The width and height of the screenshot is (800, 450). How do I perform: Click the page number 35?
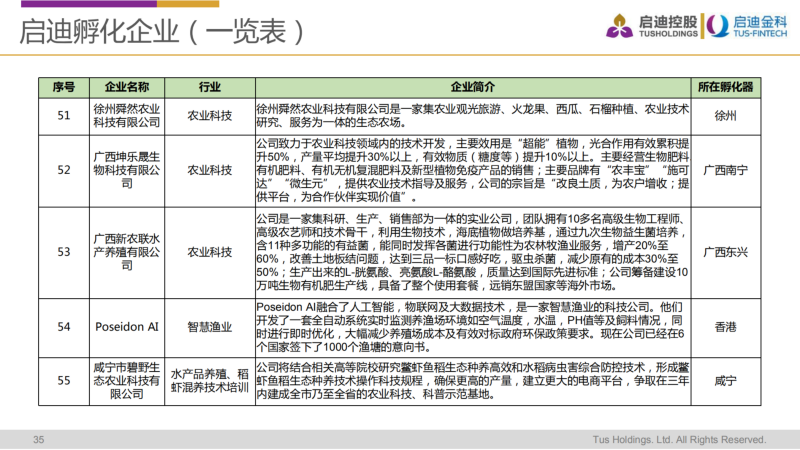(x=39, y=439)
